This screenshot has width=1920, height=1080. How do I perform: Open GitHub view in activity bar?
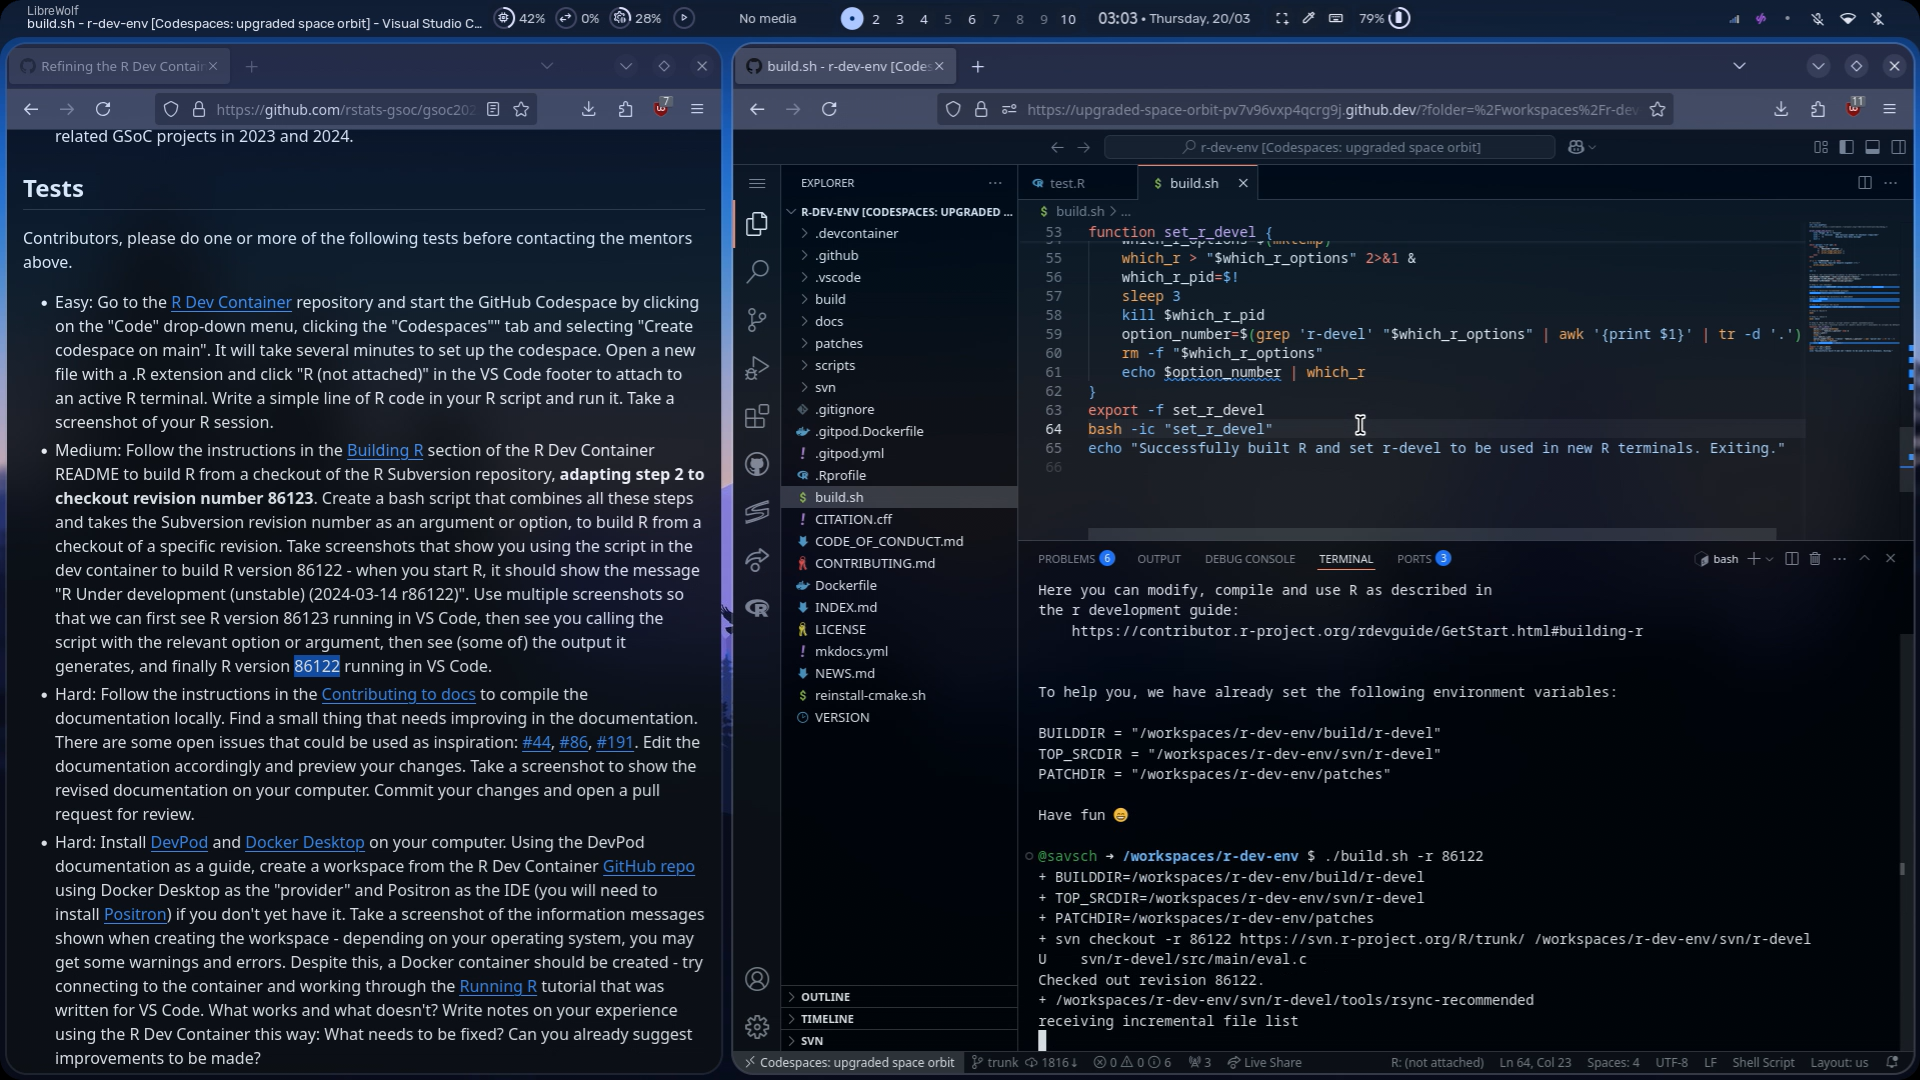(757, 464)
